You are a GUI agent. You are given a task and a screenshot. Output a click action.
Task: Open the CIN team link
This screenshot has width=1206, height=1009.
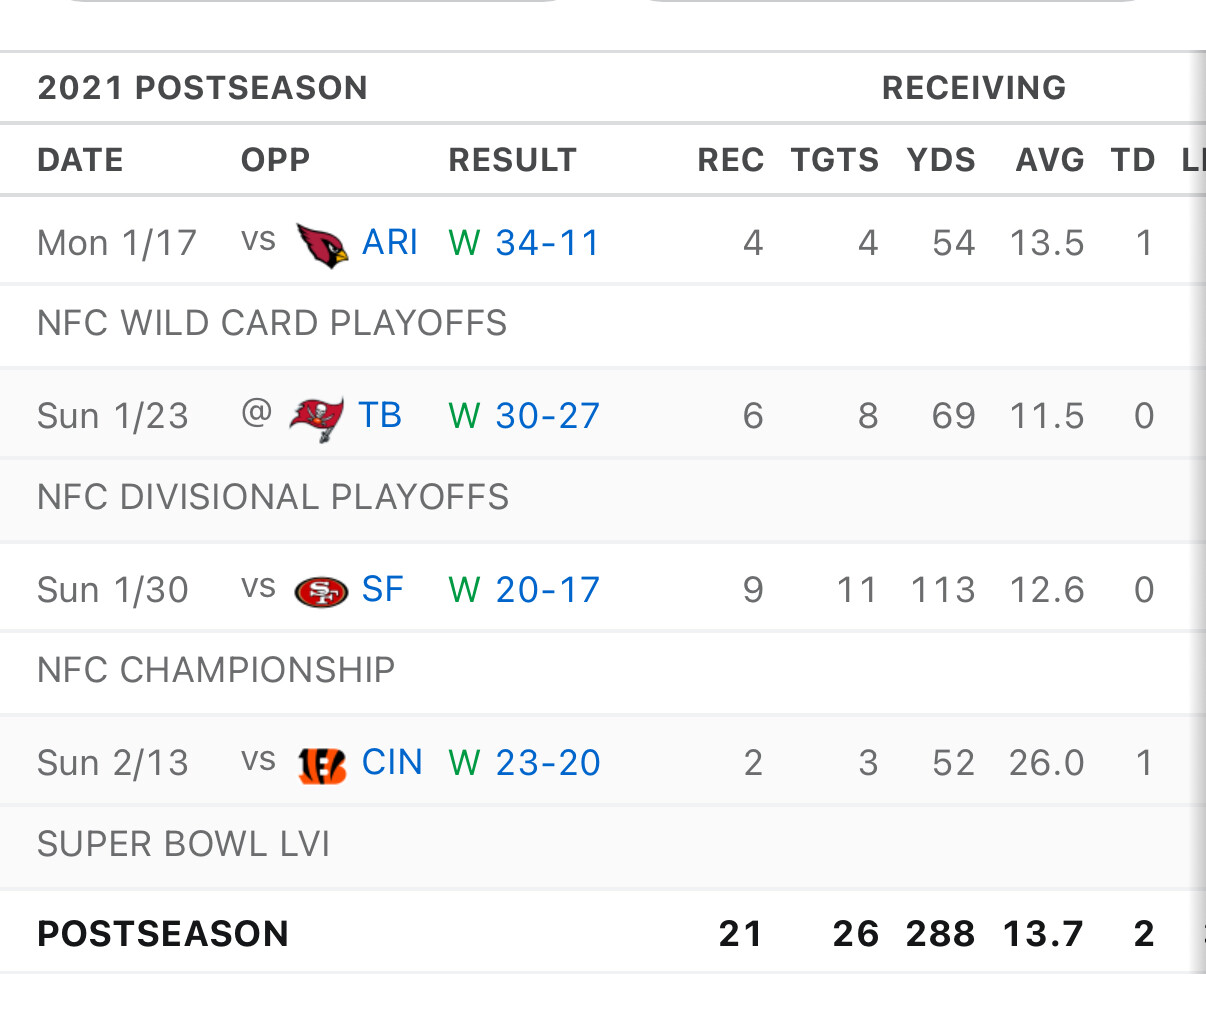392,763
